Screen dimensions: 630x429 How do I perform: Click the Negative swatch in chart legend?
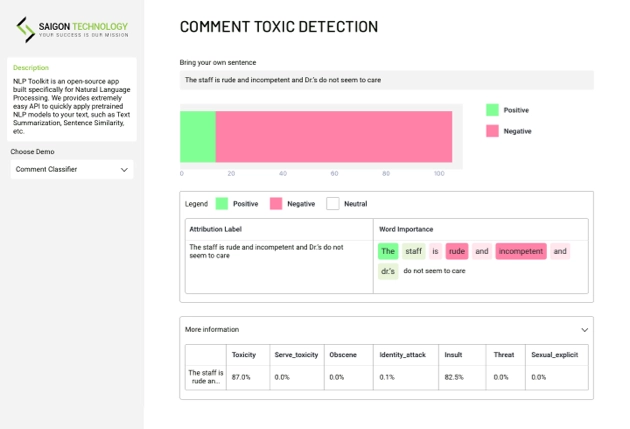tap(492, 131)
